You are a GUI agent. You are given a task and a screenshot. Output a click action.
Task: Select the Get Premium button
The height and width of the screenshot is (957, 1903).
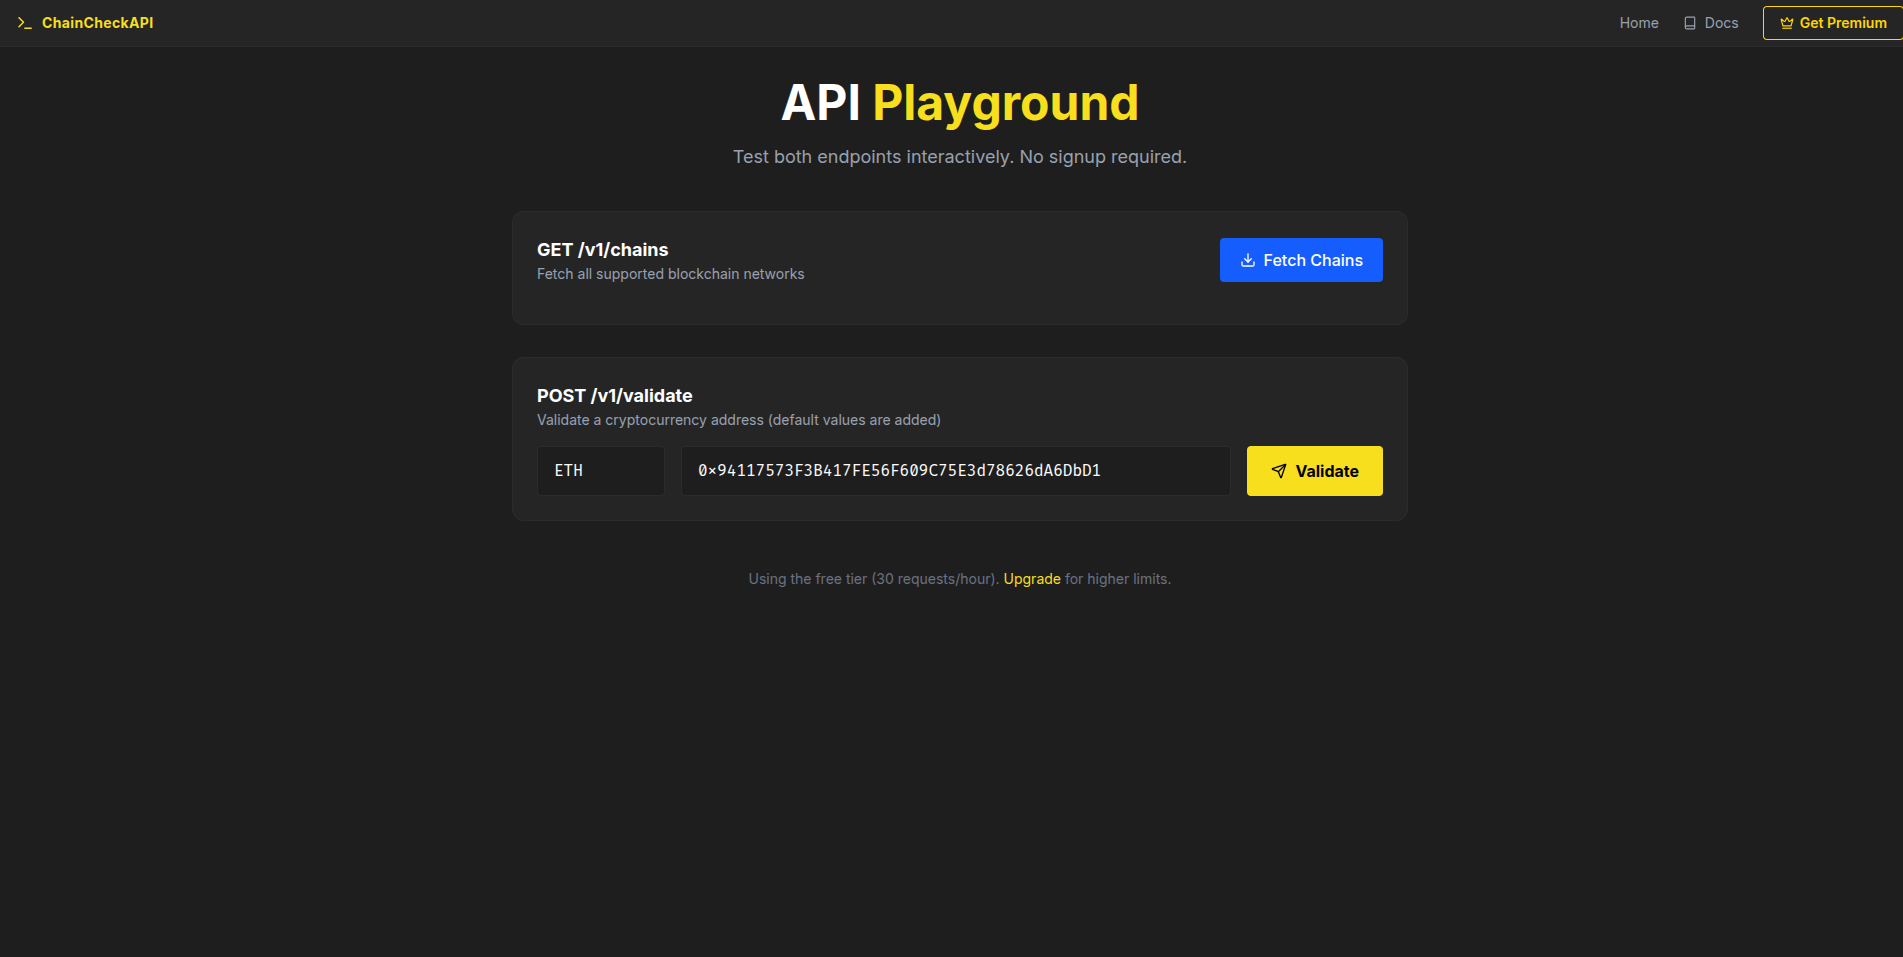[1833, 22]
